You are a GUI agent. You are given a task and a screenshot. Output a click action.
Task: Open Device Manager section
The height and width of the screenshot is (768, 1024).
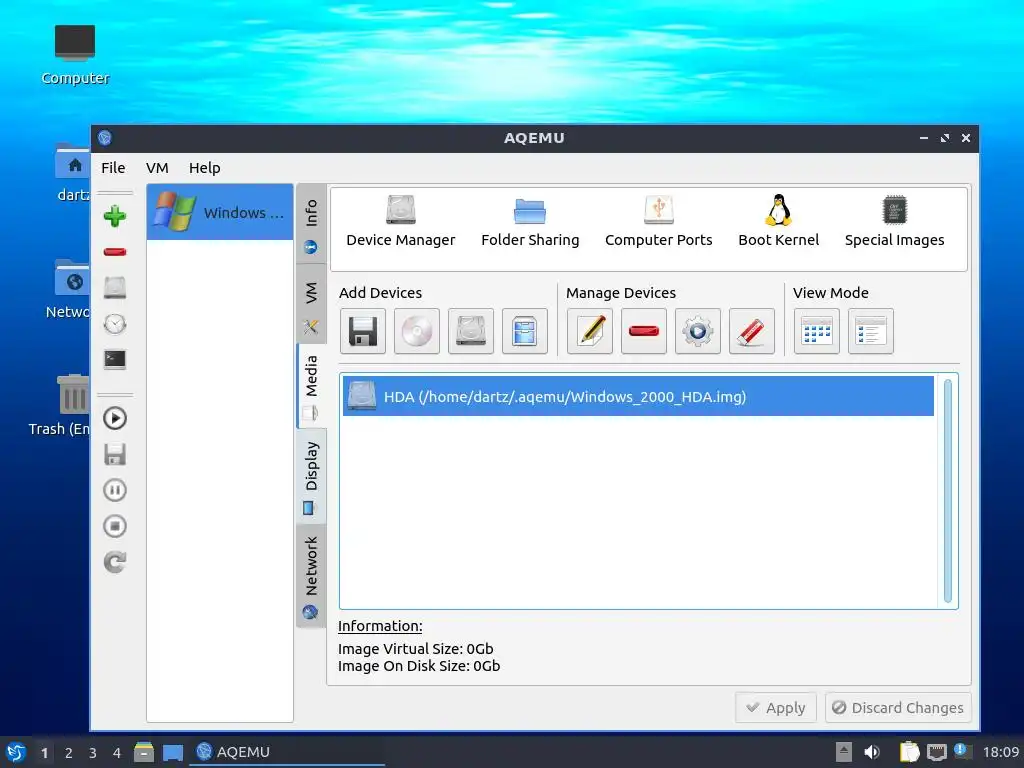[400, 222]
